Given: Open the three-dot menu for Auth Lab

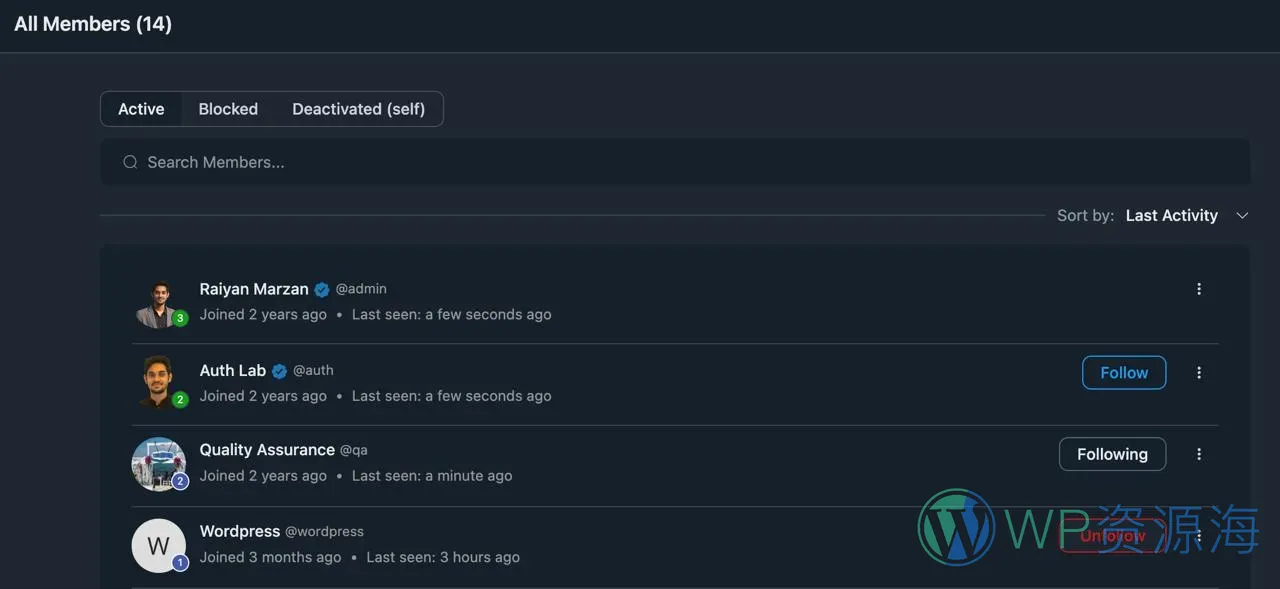Looking at the screenshot, I should point(1199,373).
